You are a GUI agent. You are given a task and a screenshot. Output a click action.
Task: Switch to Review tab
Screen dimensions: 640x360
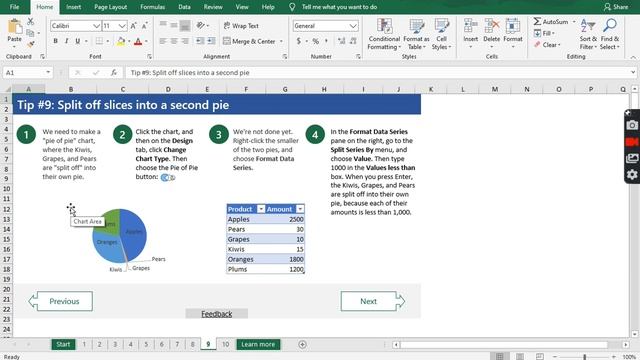coord(213,7)
